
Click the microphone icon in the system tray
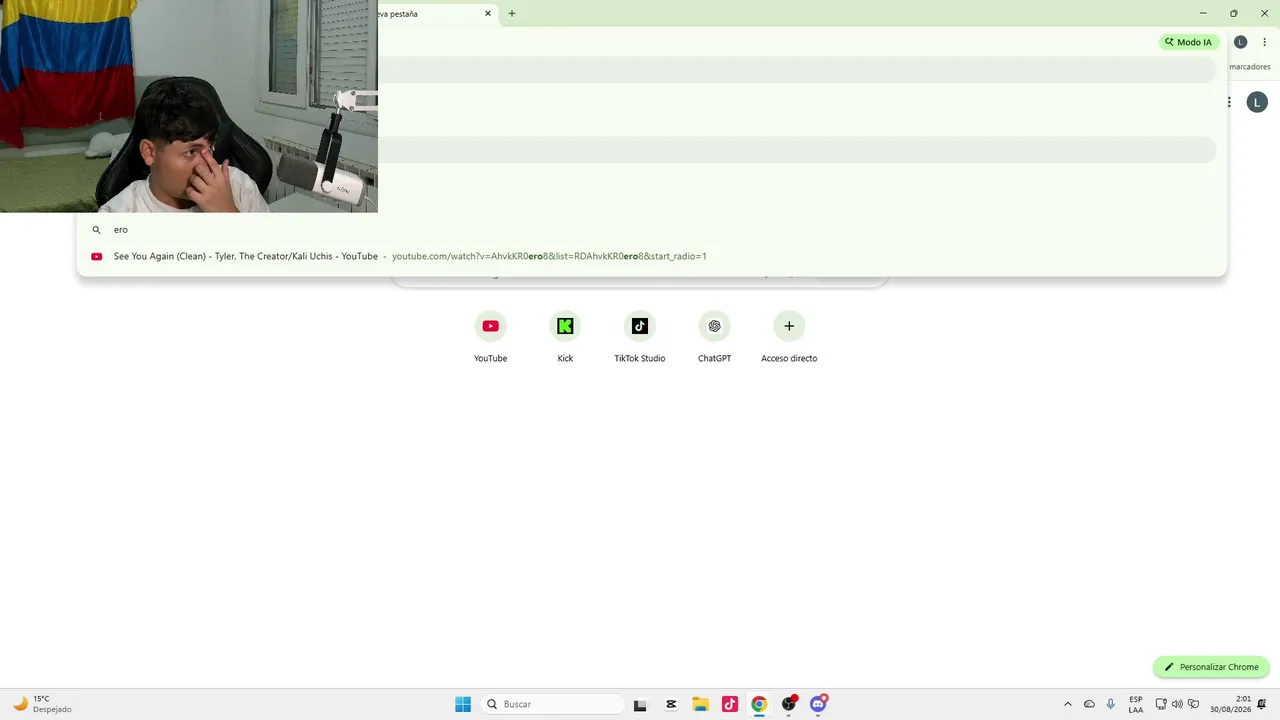[x=1110, y=704]
